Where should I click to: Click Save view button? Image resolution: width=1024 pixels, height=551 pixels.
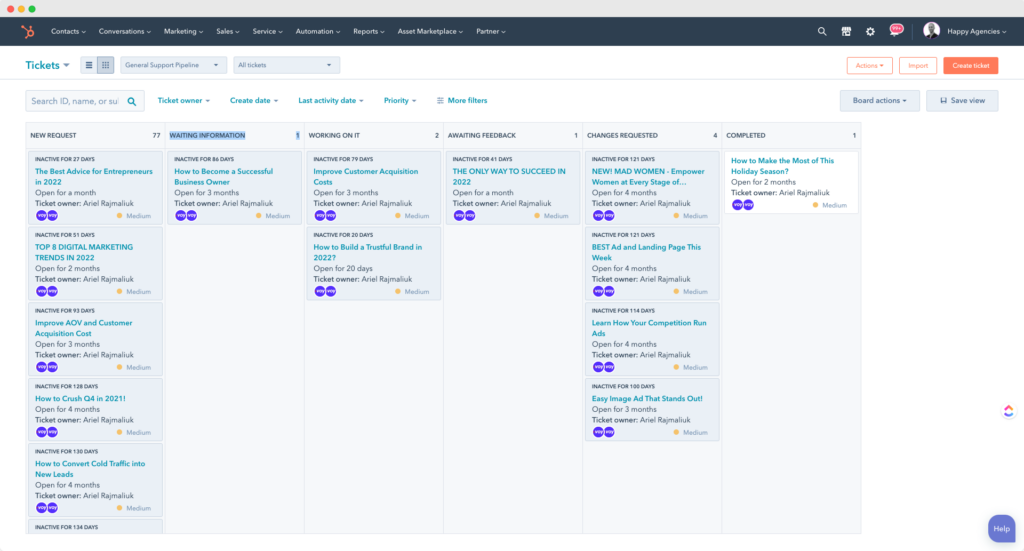click(962, 101)
